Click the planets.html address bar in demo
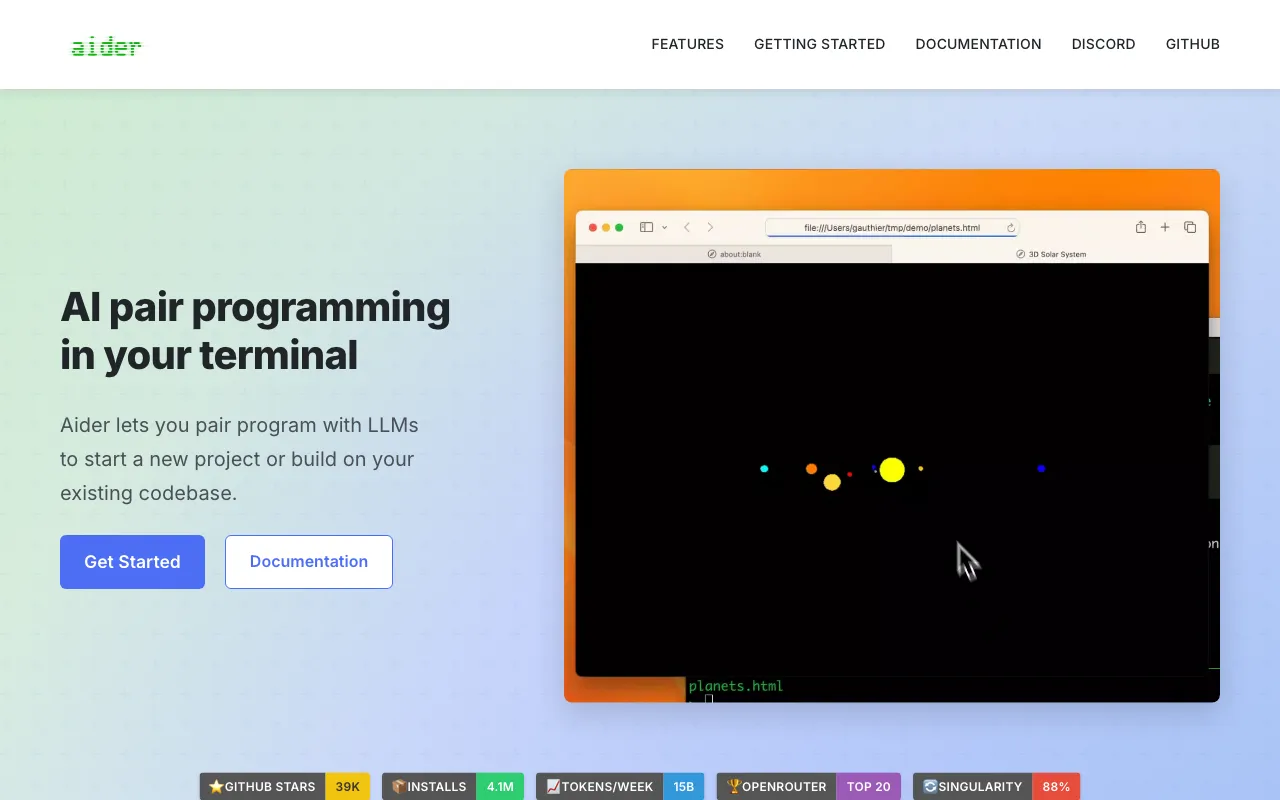This screenshot has width=1280, height=800. pos(892,228)
